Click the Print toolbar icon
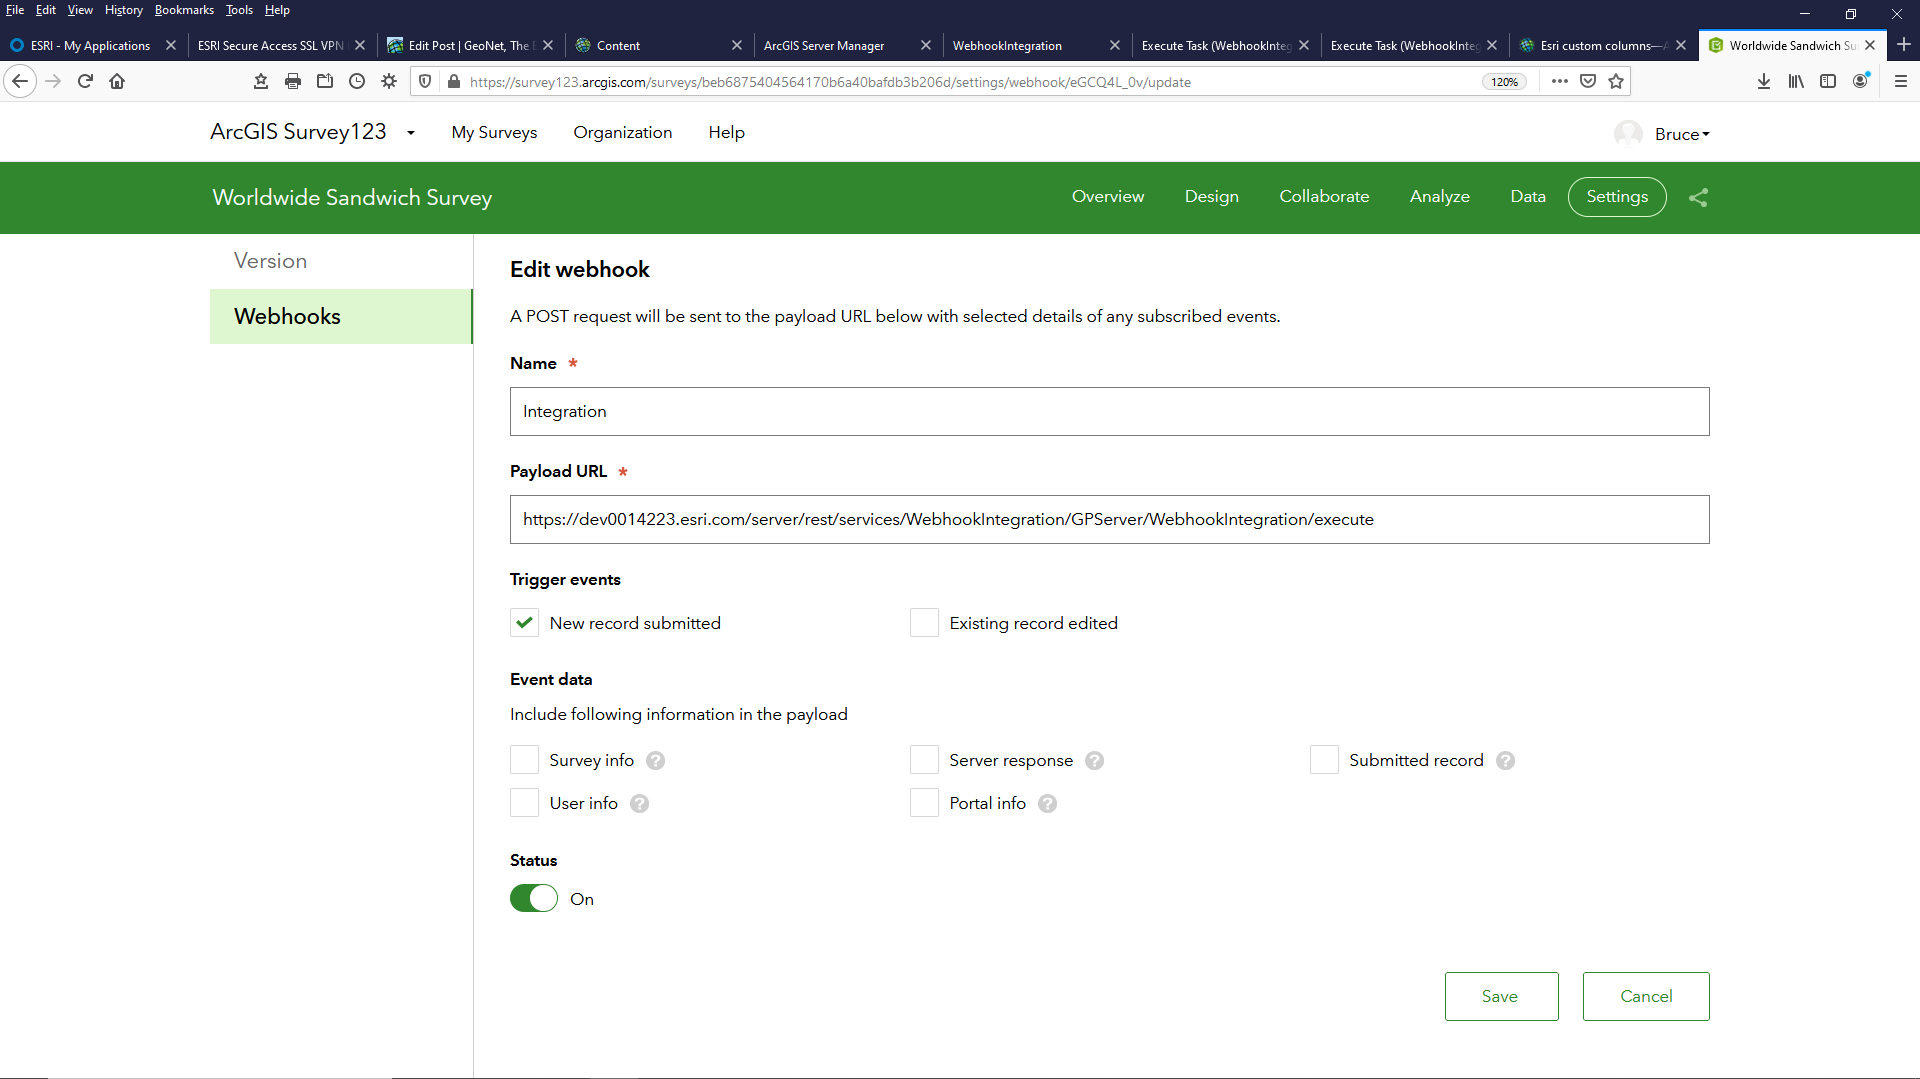The width and height of the screenshot is (1920, 1079). [x=293, y=81]
